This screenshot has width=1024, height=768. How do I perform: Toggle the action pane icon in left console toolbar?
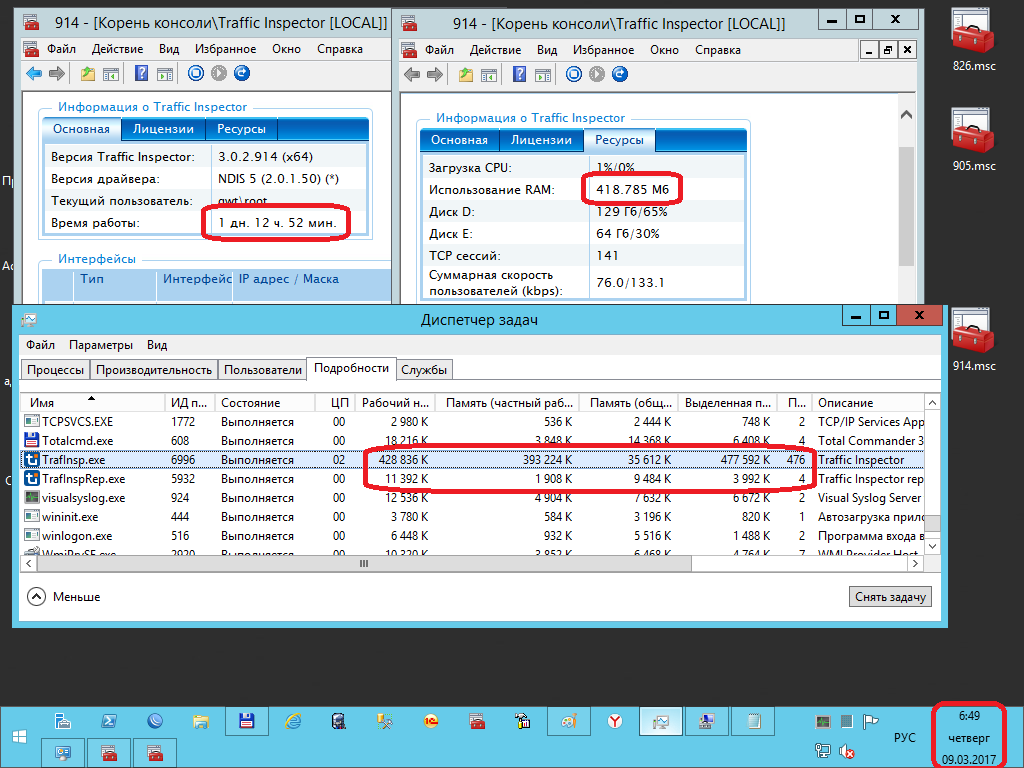coord(165,74)
